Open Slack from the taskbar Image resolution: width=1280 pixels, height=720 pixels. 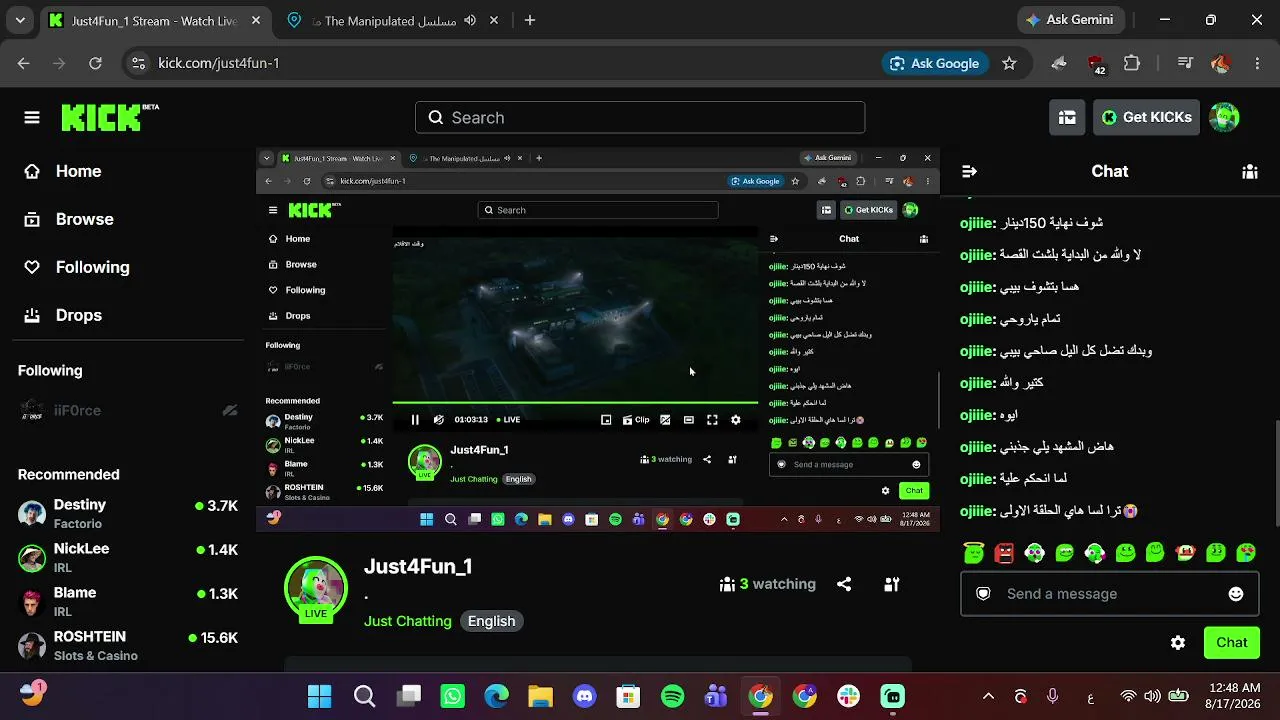848,696
